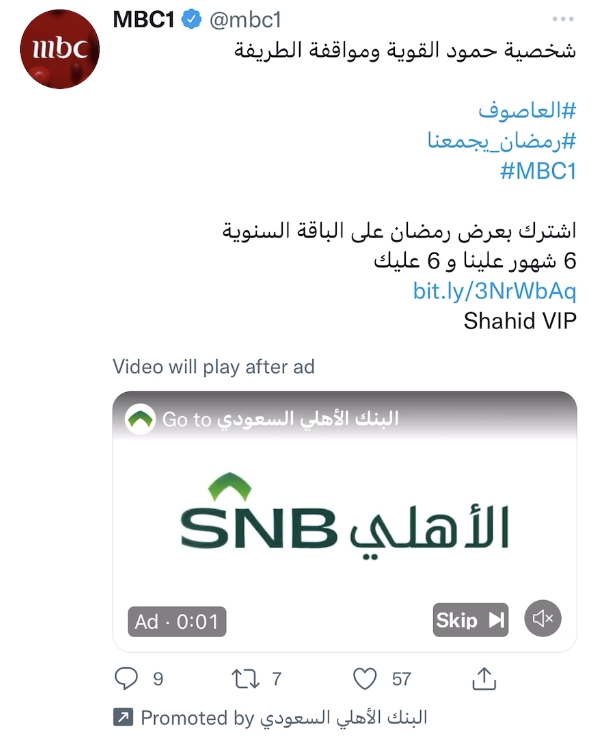
Task: Skip the video ad
Action: (x=471, y=620)
